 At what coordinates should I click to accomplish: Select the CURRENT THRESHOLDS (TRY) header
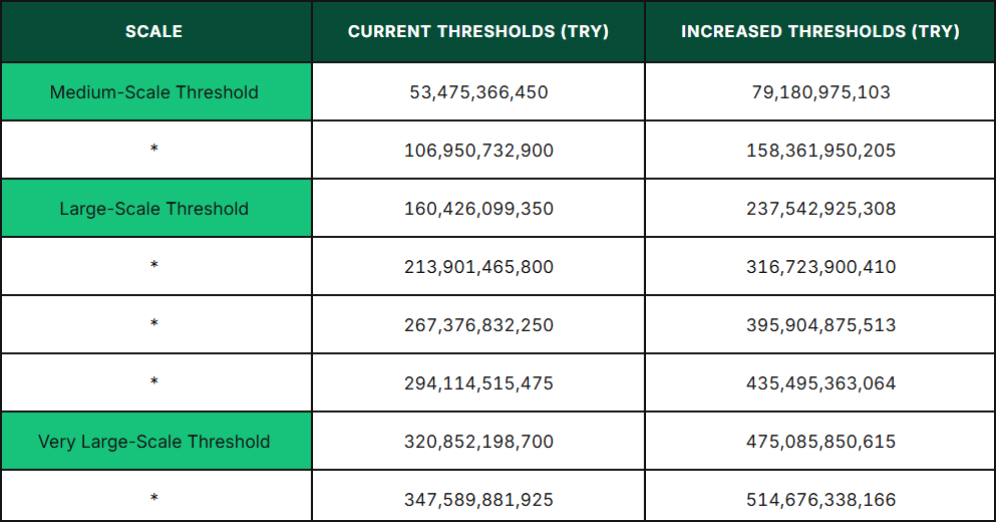pos(478,31)
